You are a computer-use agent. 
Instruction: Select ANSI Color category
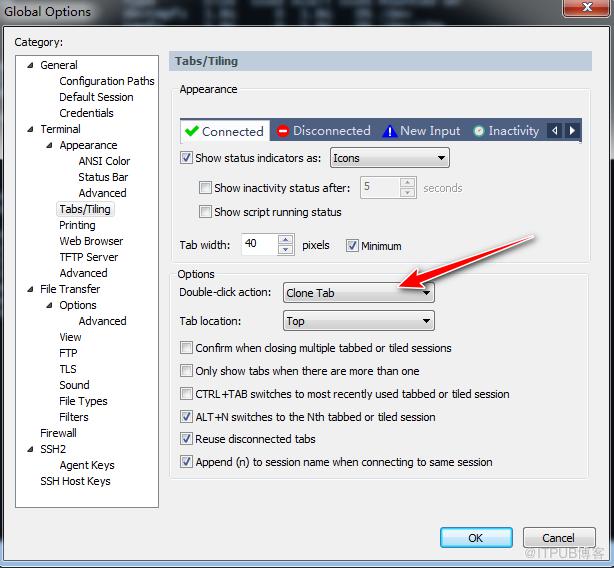(104, 161)
